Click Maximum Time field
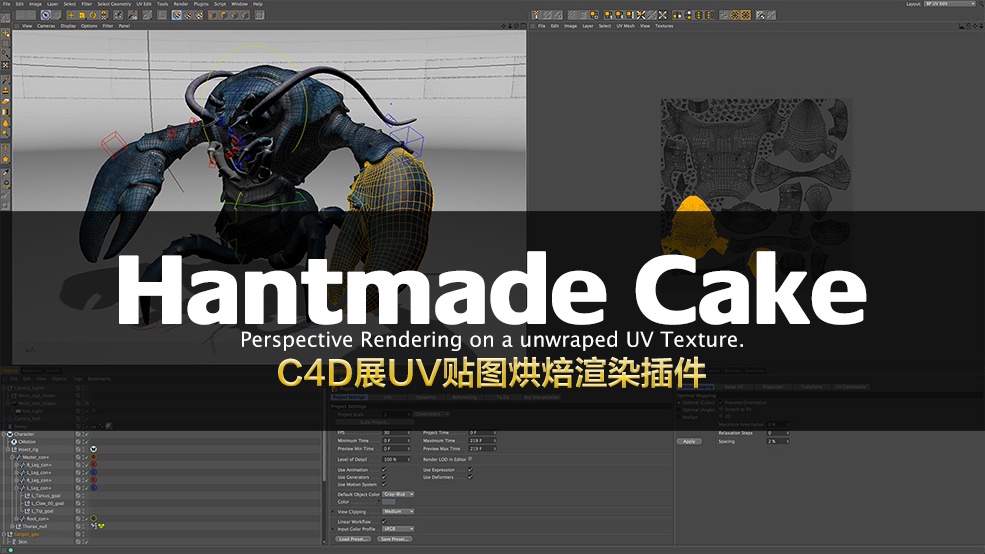Viewport: 985px width, 554px height. tap(482, 440)
